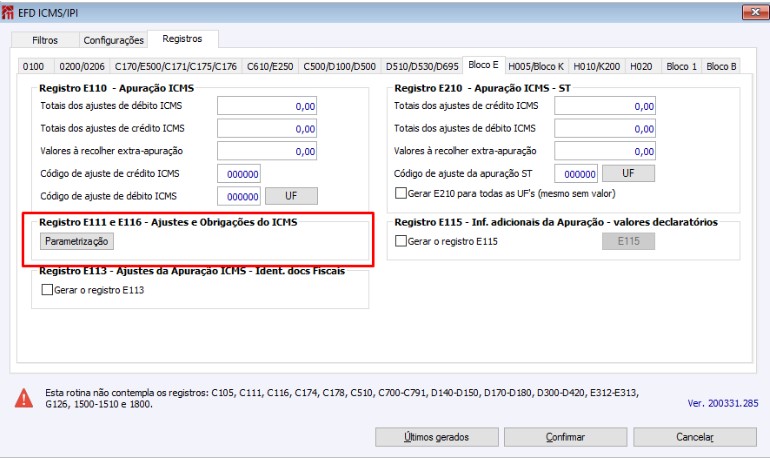Screen dimensions: 770x458
Task: Click the 'Registro E115 - Inf. adicionais' heading
Action: [x=556, y=222]
